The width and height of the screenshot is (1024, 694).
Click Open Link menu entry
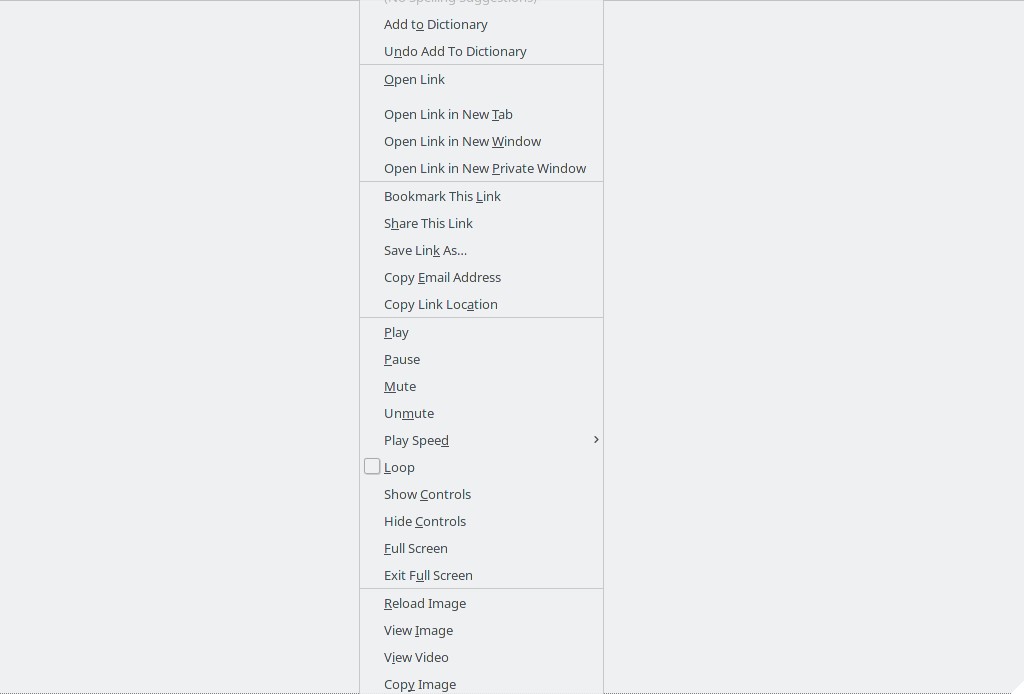481,80
